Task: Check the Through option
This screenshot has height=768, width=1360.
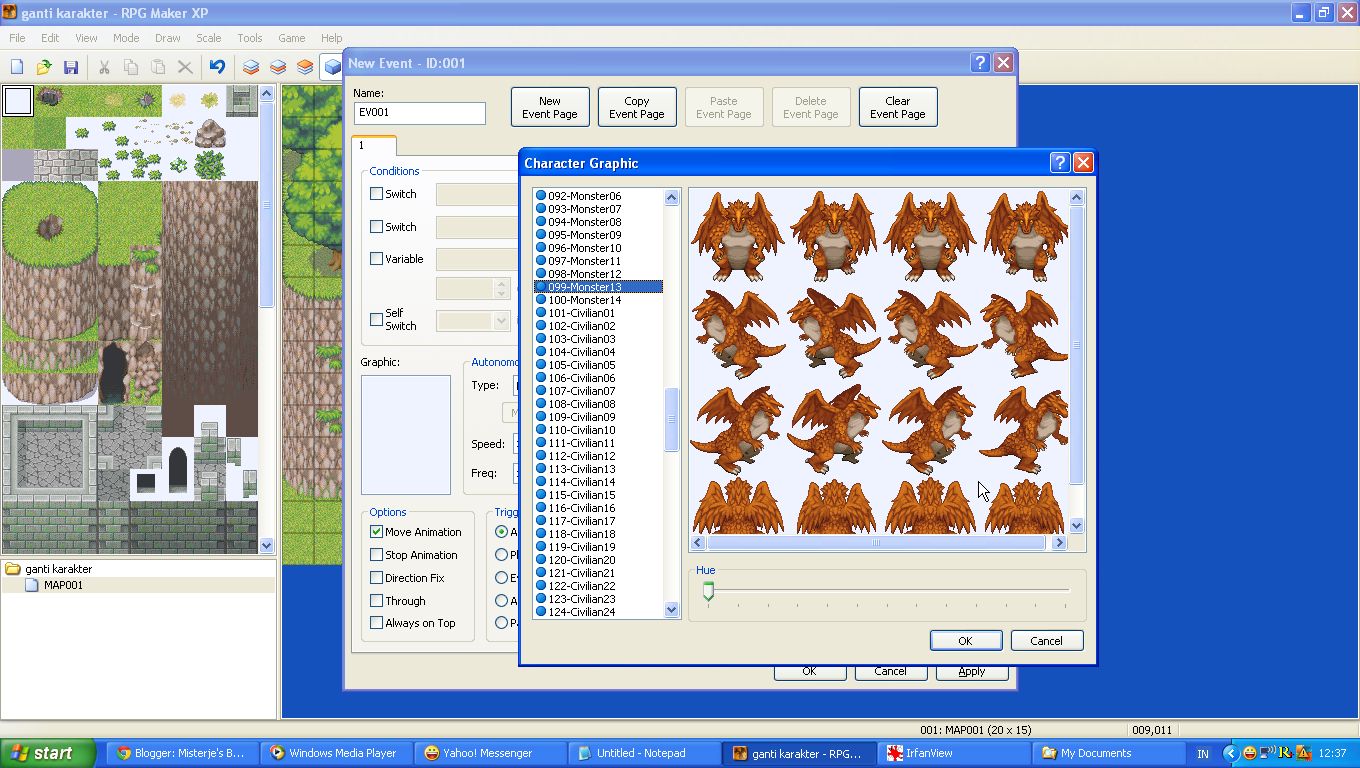Action: [376, 601]
